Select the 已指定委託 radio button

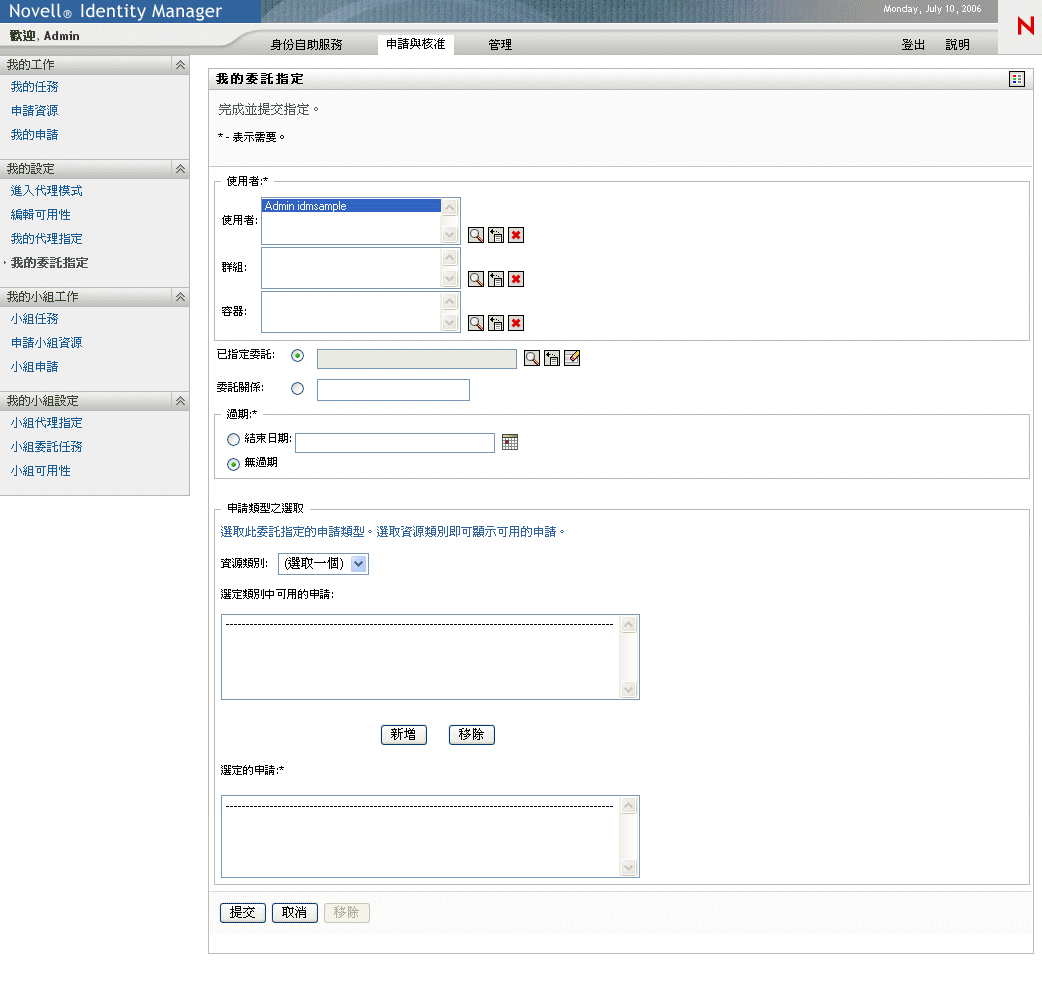(x=297, y=355)
